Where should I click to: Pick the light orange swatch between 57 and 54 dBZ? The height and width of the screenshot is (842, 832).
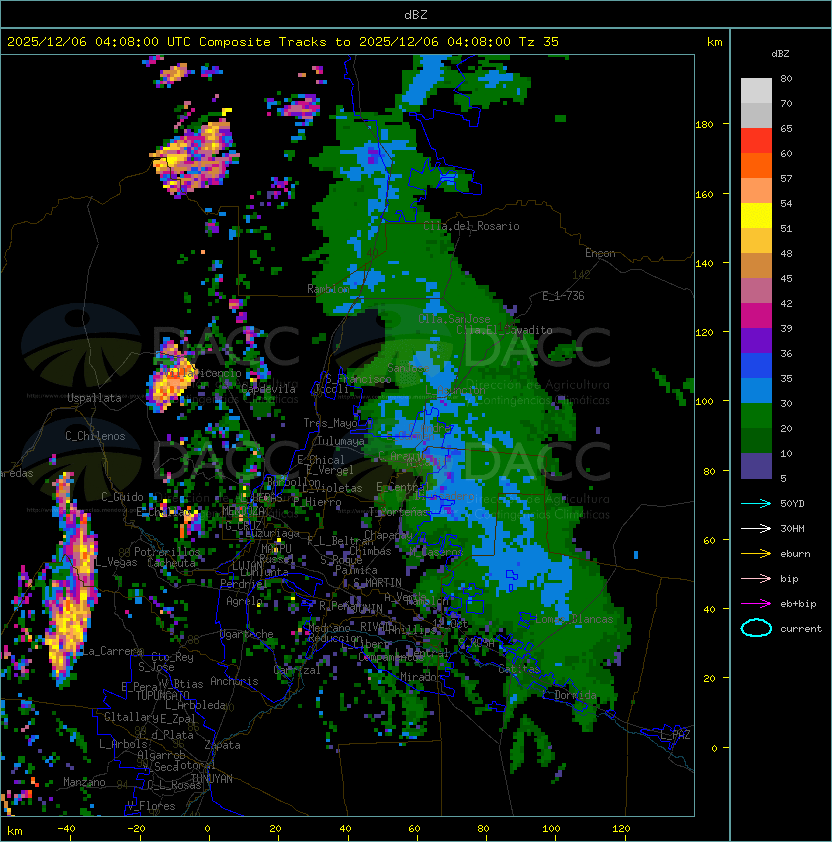coord(756,191)
